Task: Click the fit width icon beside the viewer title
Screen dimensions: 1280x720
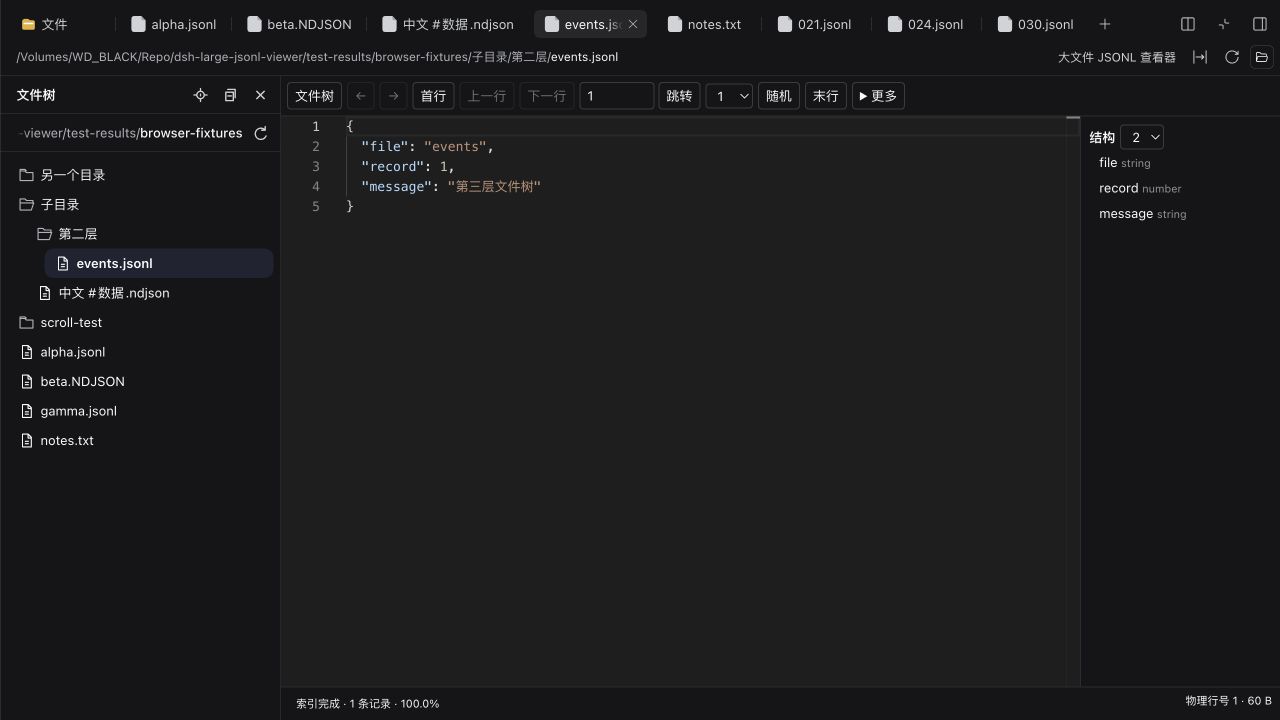Action: coord(1200,57)
